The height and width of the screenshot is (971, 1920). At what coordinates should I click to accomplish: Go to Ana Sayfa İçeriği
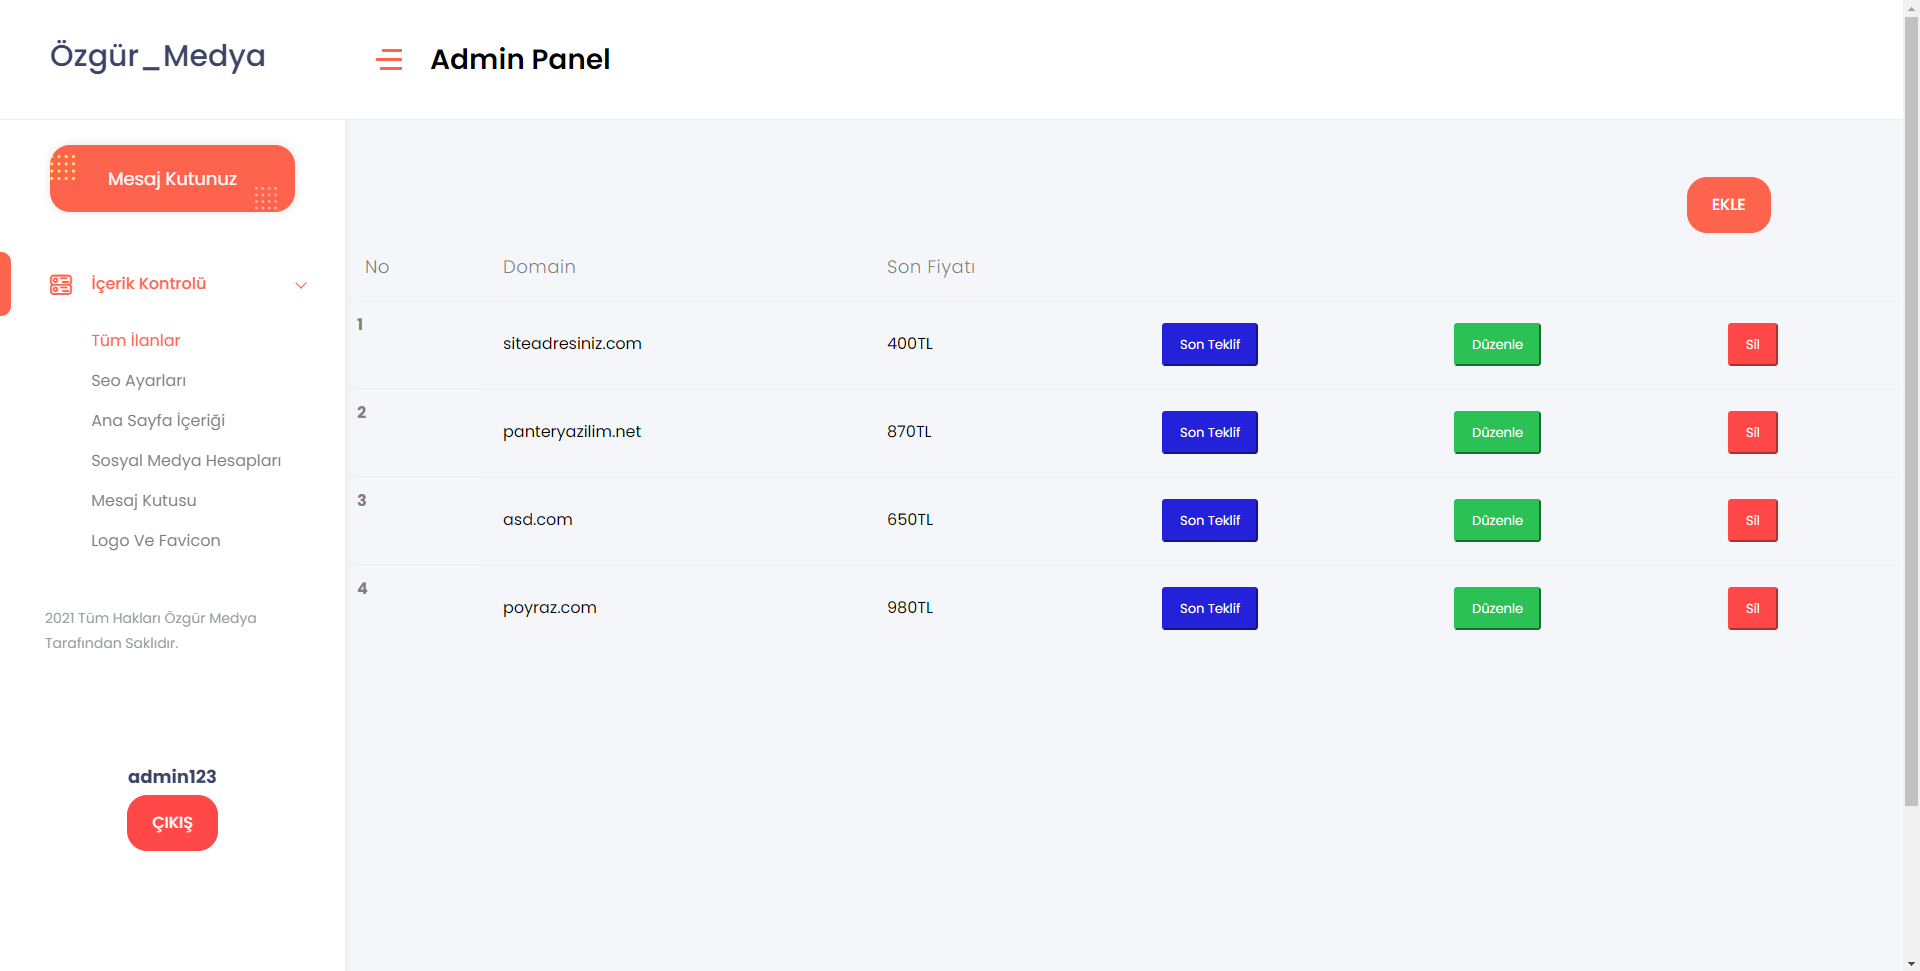click(158, 420)
